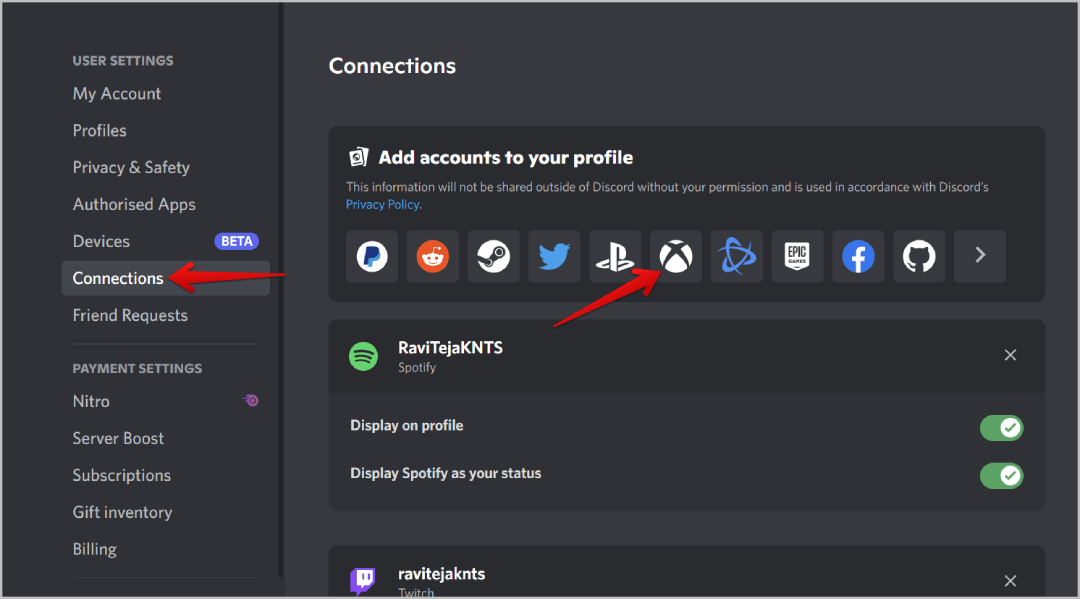Open Subscriptions settings
The width and height of the screenshot is (1080, 599).
pos(165,475)
